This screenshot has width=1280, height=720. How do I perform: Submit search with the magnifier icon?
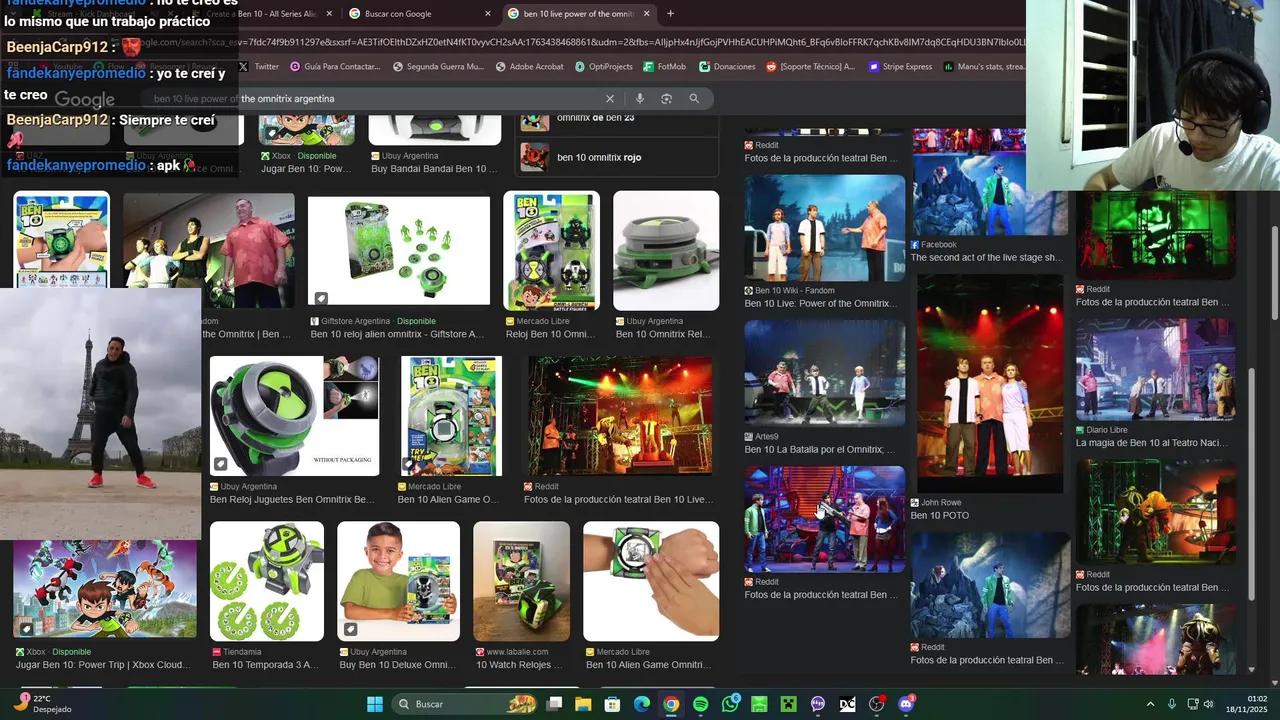tap(694, 99)
